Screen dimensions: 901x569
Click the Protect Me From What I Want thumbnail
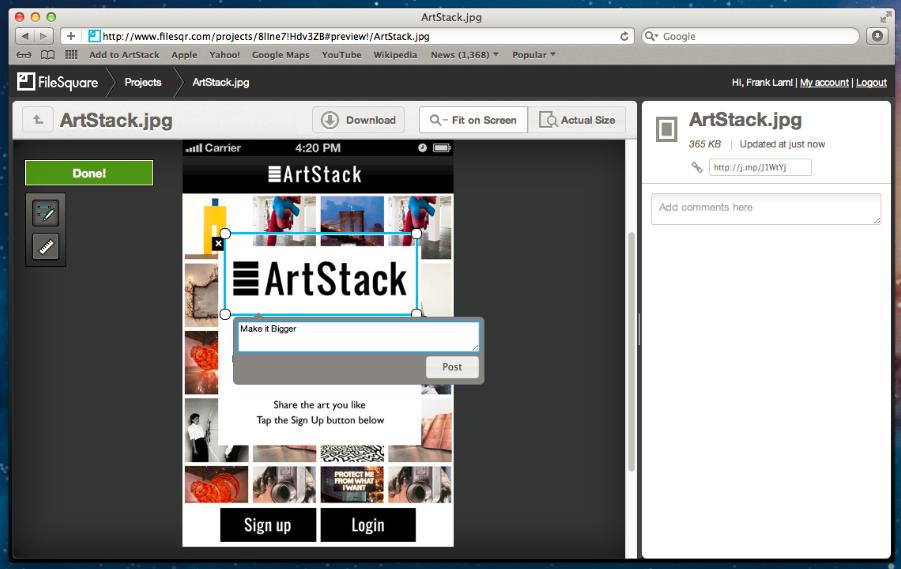coord(352,484)
